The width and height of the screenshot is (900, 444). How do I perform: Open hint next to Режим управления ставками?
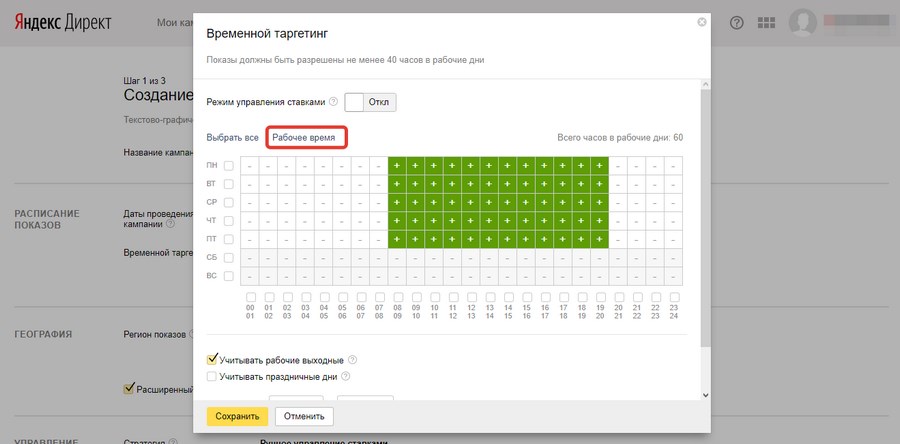coord(333,102)
